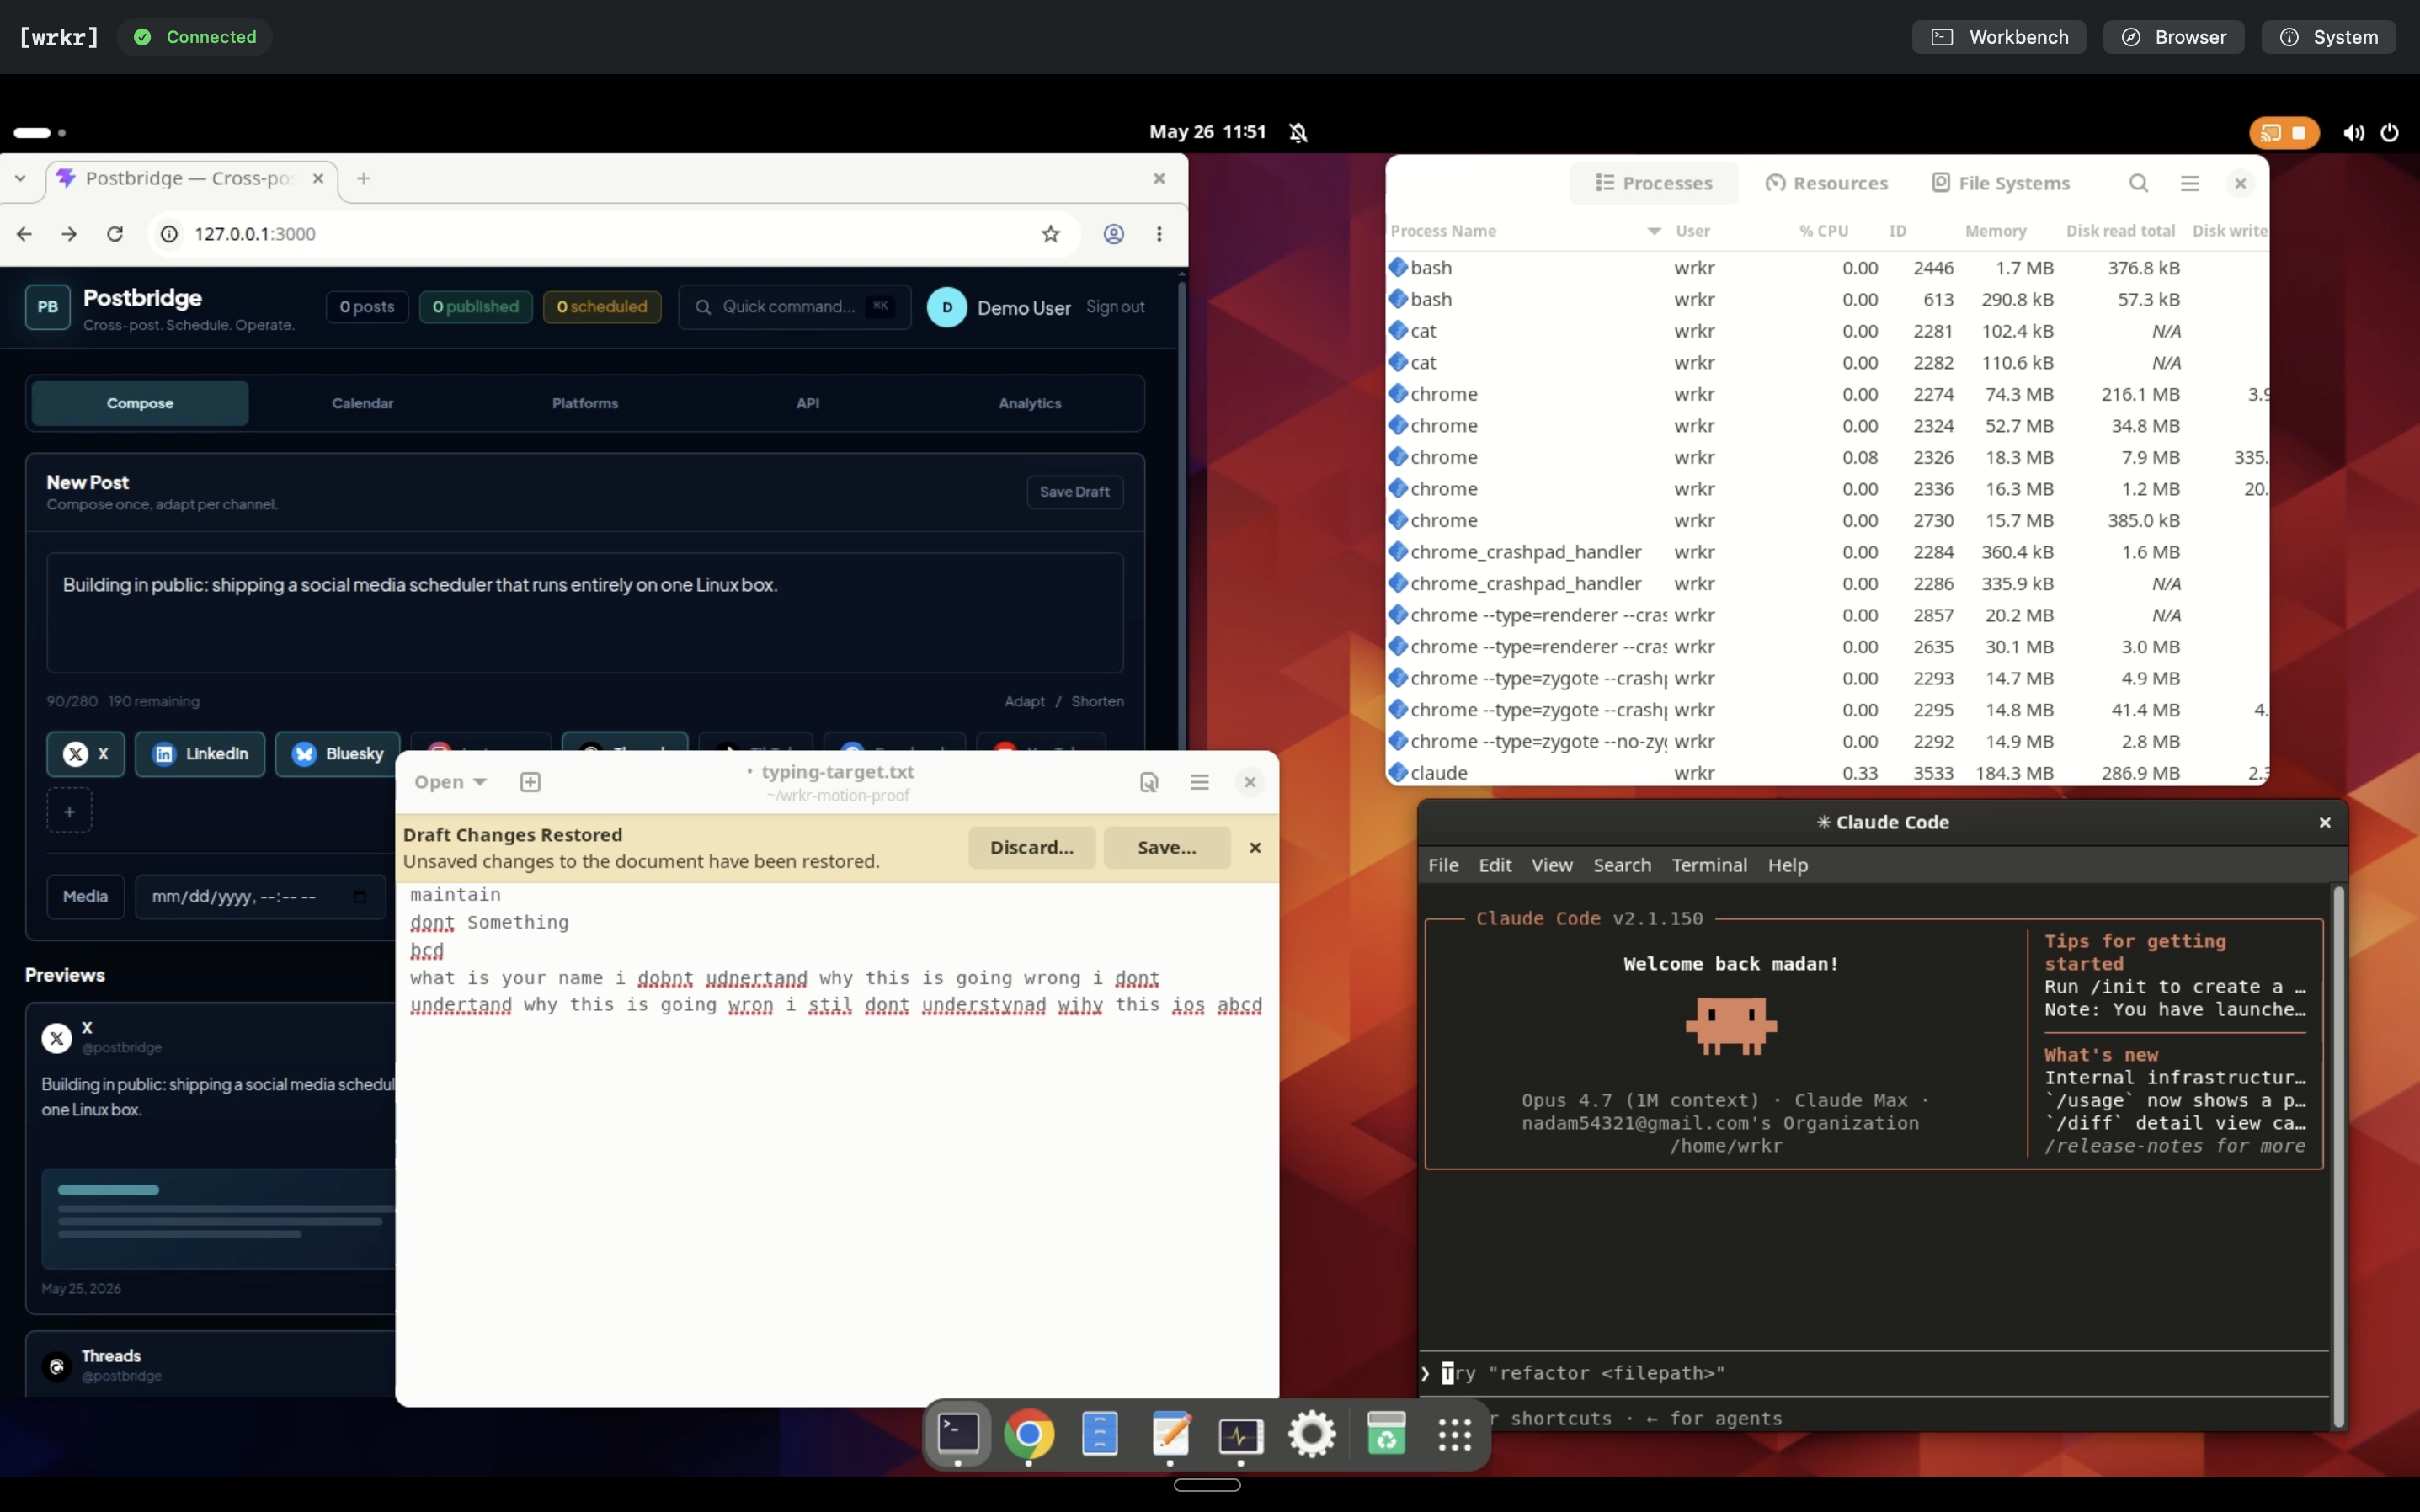
Task: Click the Chrome address bar URL
Action: (255, 233)
